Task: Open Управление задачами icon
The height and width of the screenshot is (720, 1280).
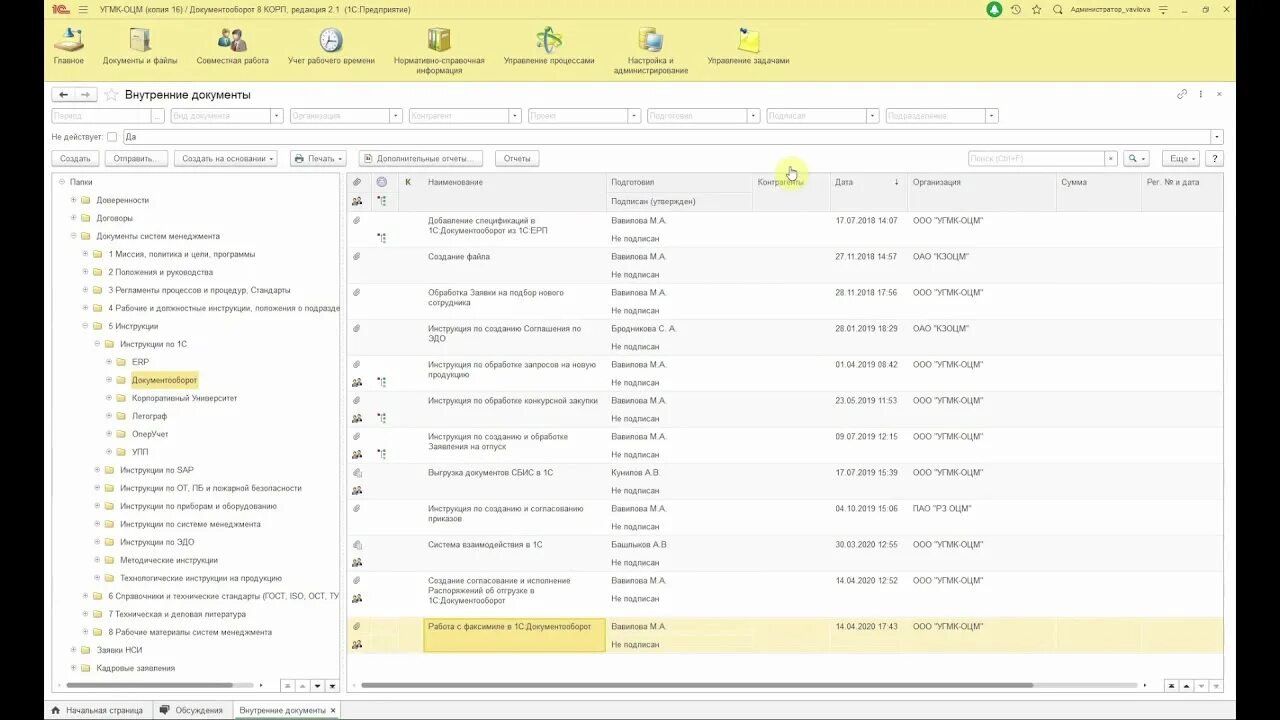Action: point(748,41)
